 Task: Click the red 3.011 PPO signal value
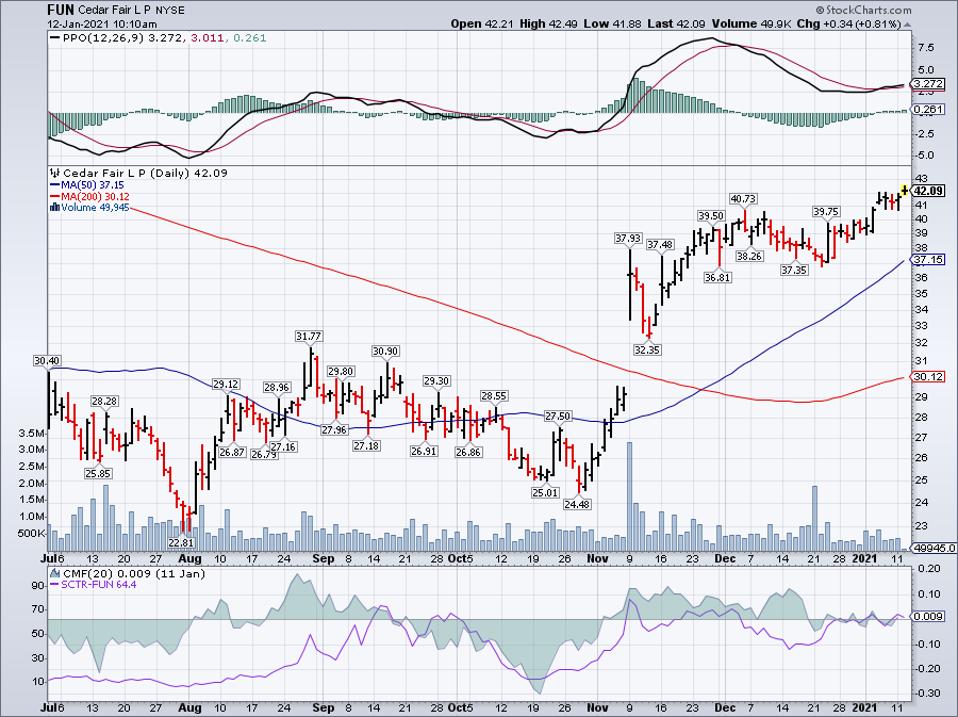pyautogui.click(x=206, y=38)
